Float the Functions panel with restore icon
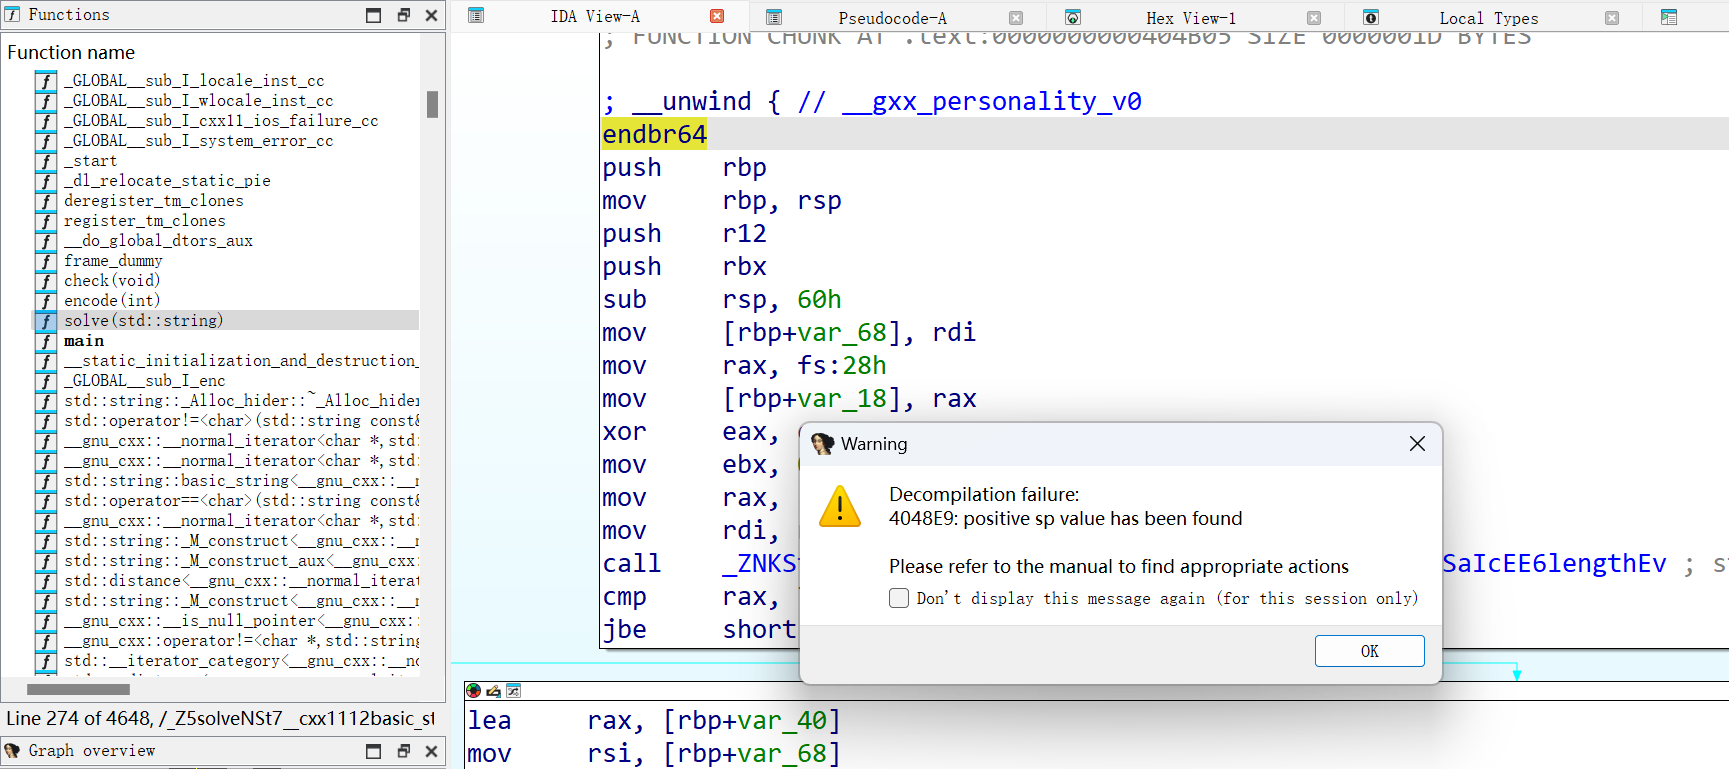Image resolution: width=1729 pixels, height=769 pixels. point(403,15)
